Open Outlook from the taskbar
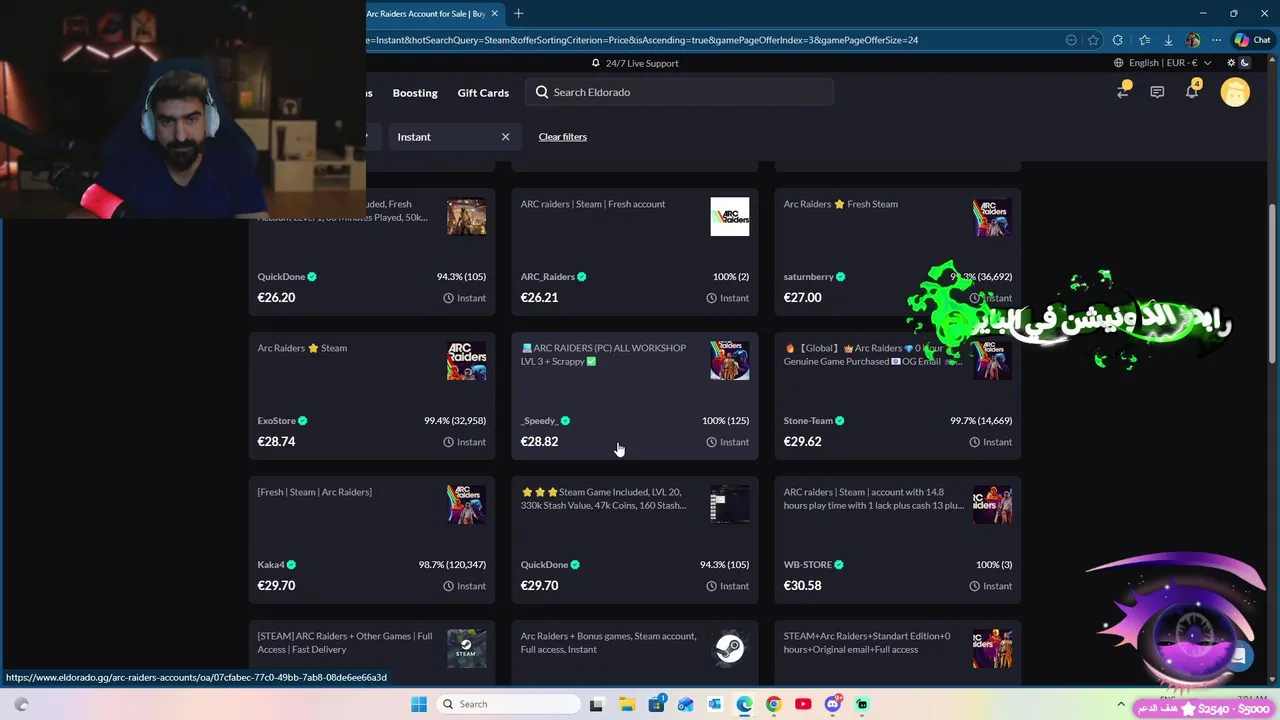This screenshot has width=1280, height=720. click(x=714, y=704)
